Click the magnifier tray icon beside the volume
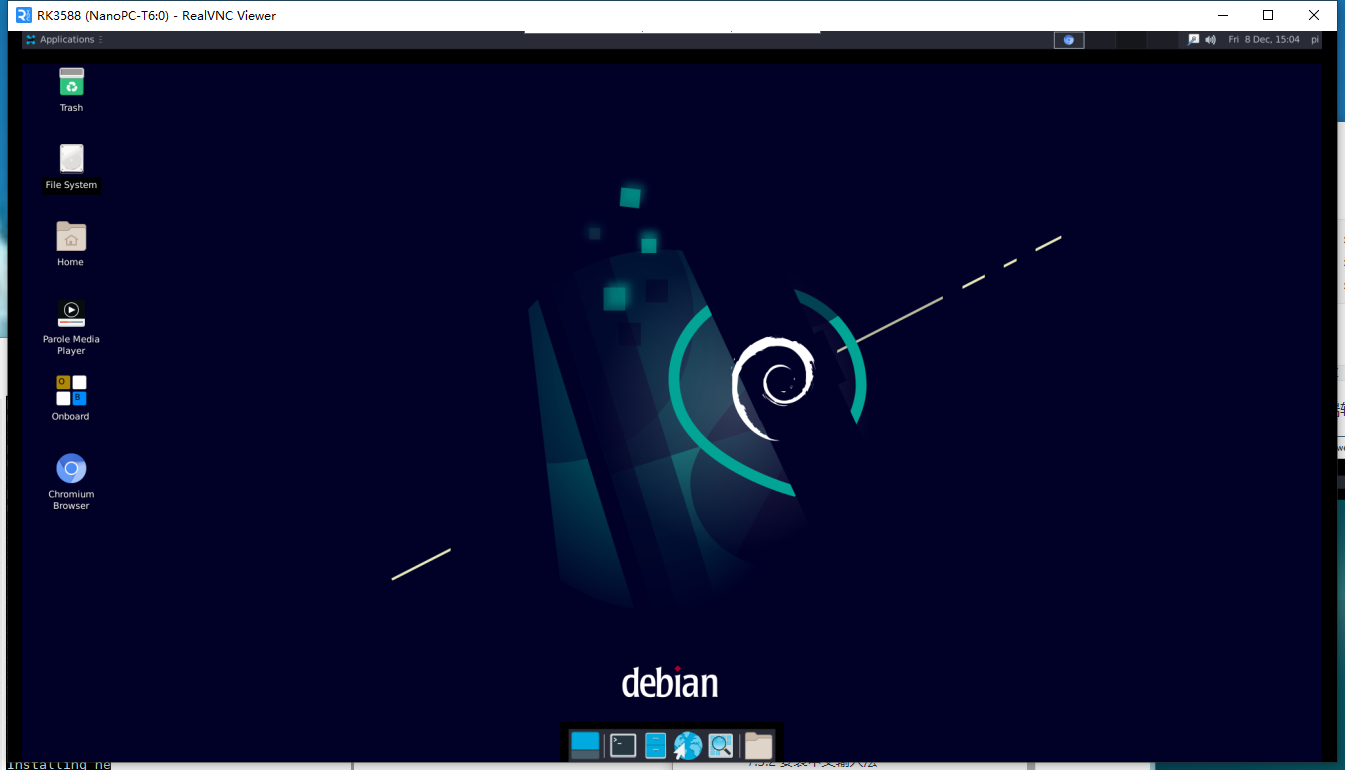This screenshot has width=1345, height=770. (x=1193, y=39)
